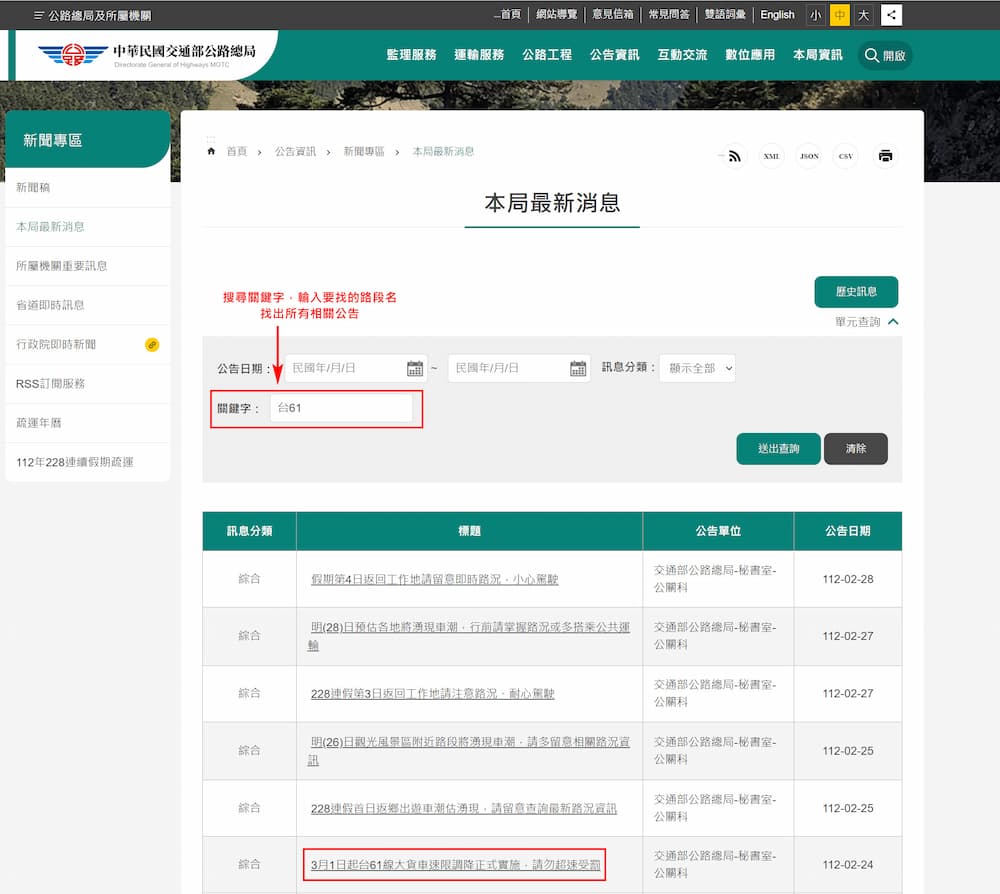This screenshot has height=894, width=1000.
Task: Open article 明(26)日觀光風景區附近路段
Action: pyautogui.click(x=469, y=751)
